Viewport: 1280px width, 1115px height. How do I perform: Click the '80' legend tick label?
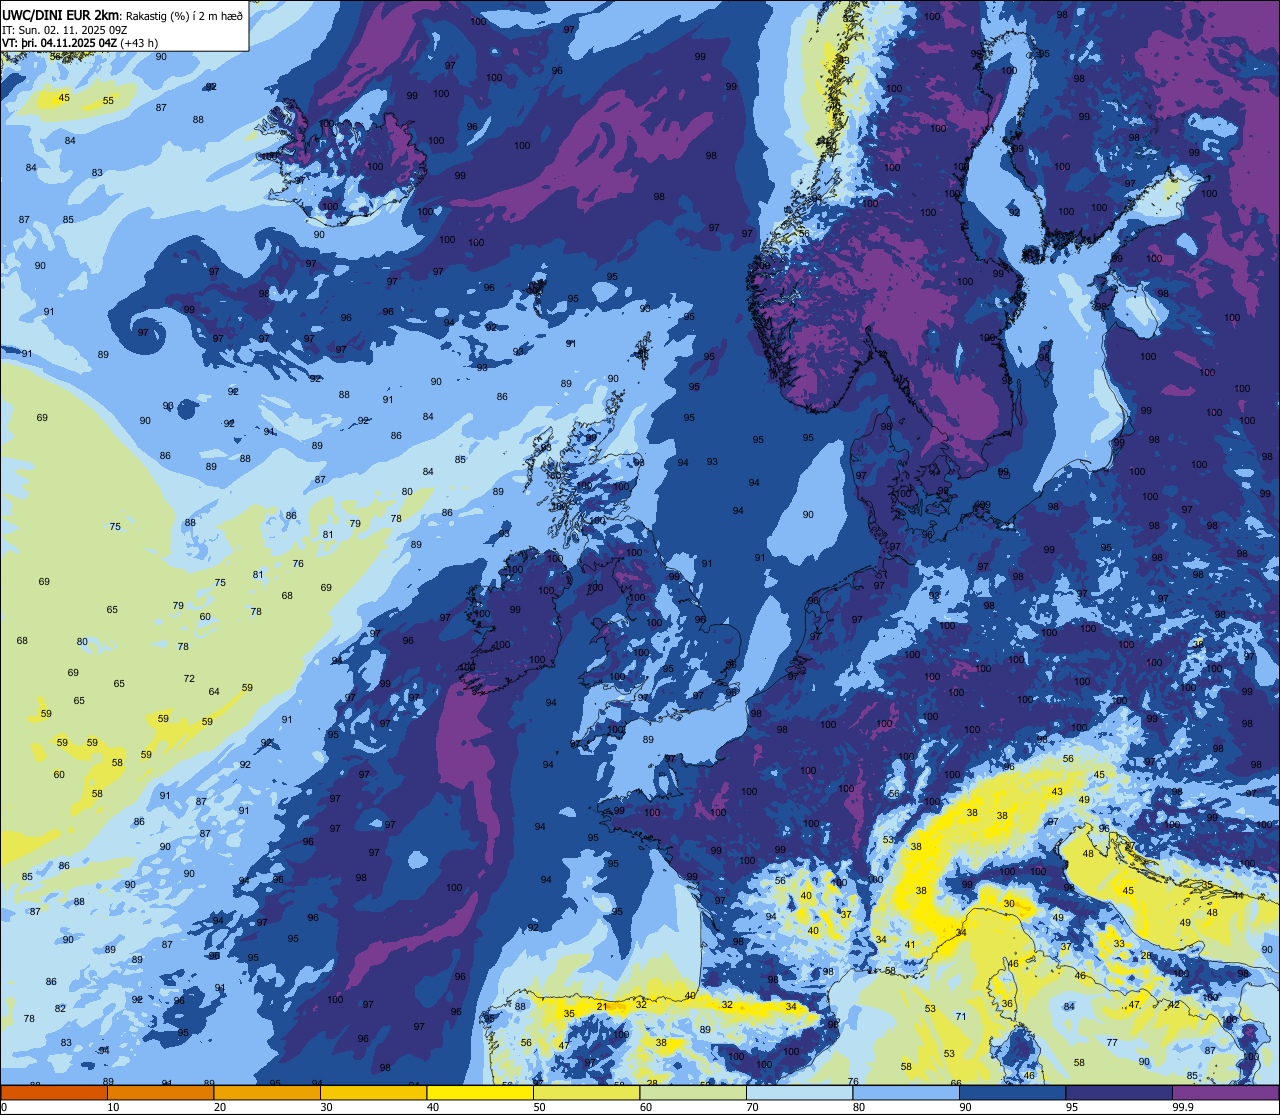point(859,1107)
